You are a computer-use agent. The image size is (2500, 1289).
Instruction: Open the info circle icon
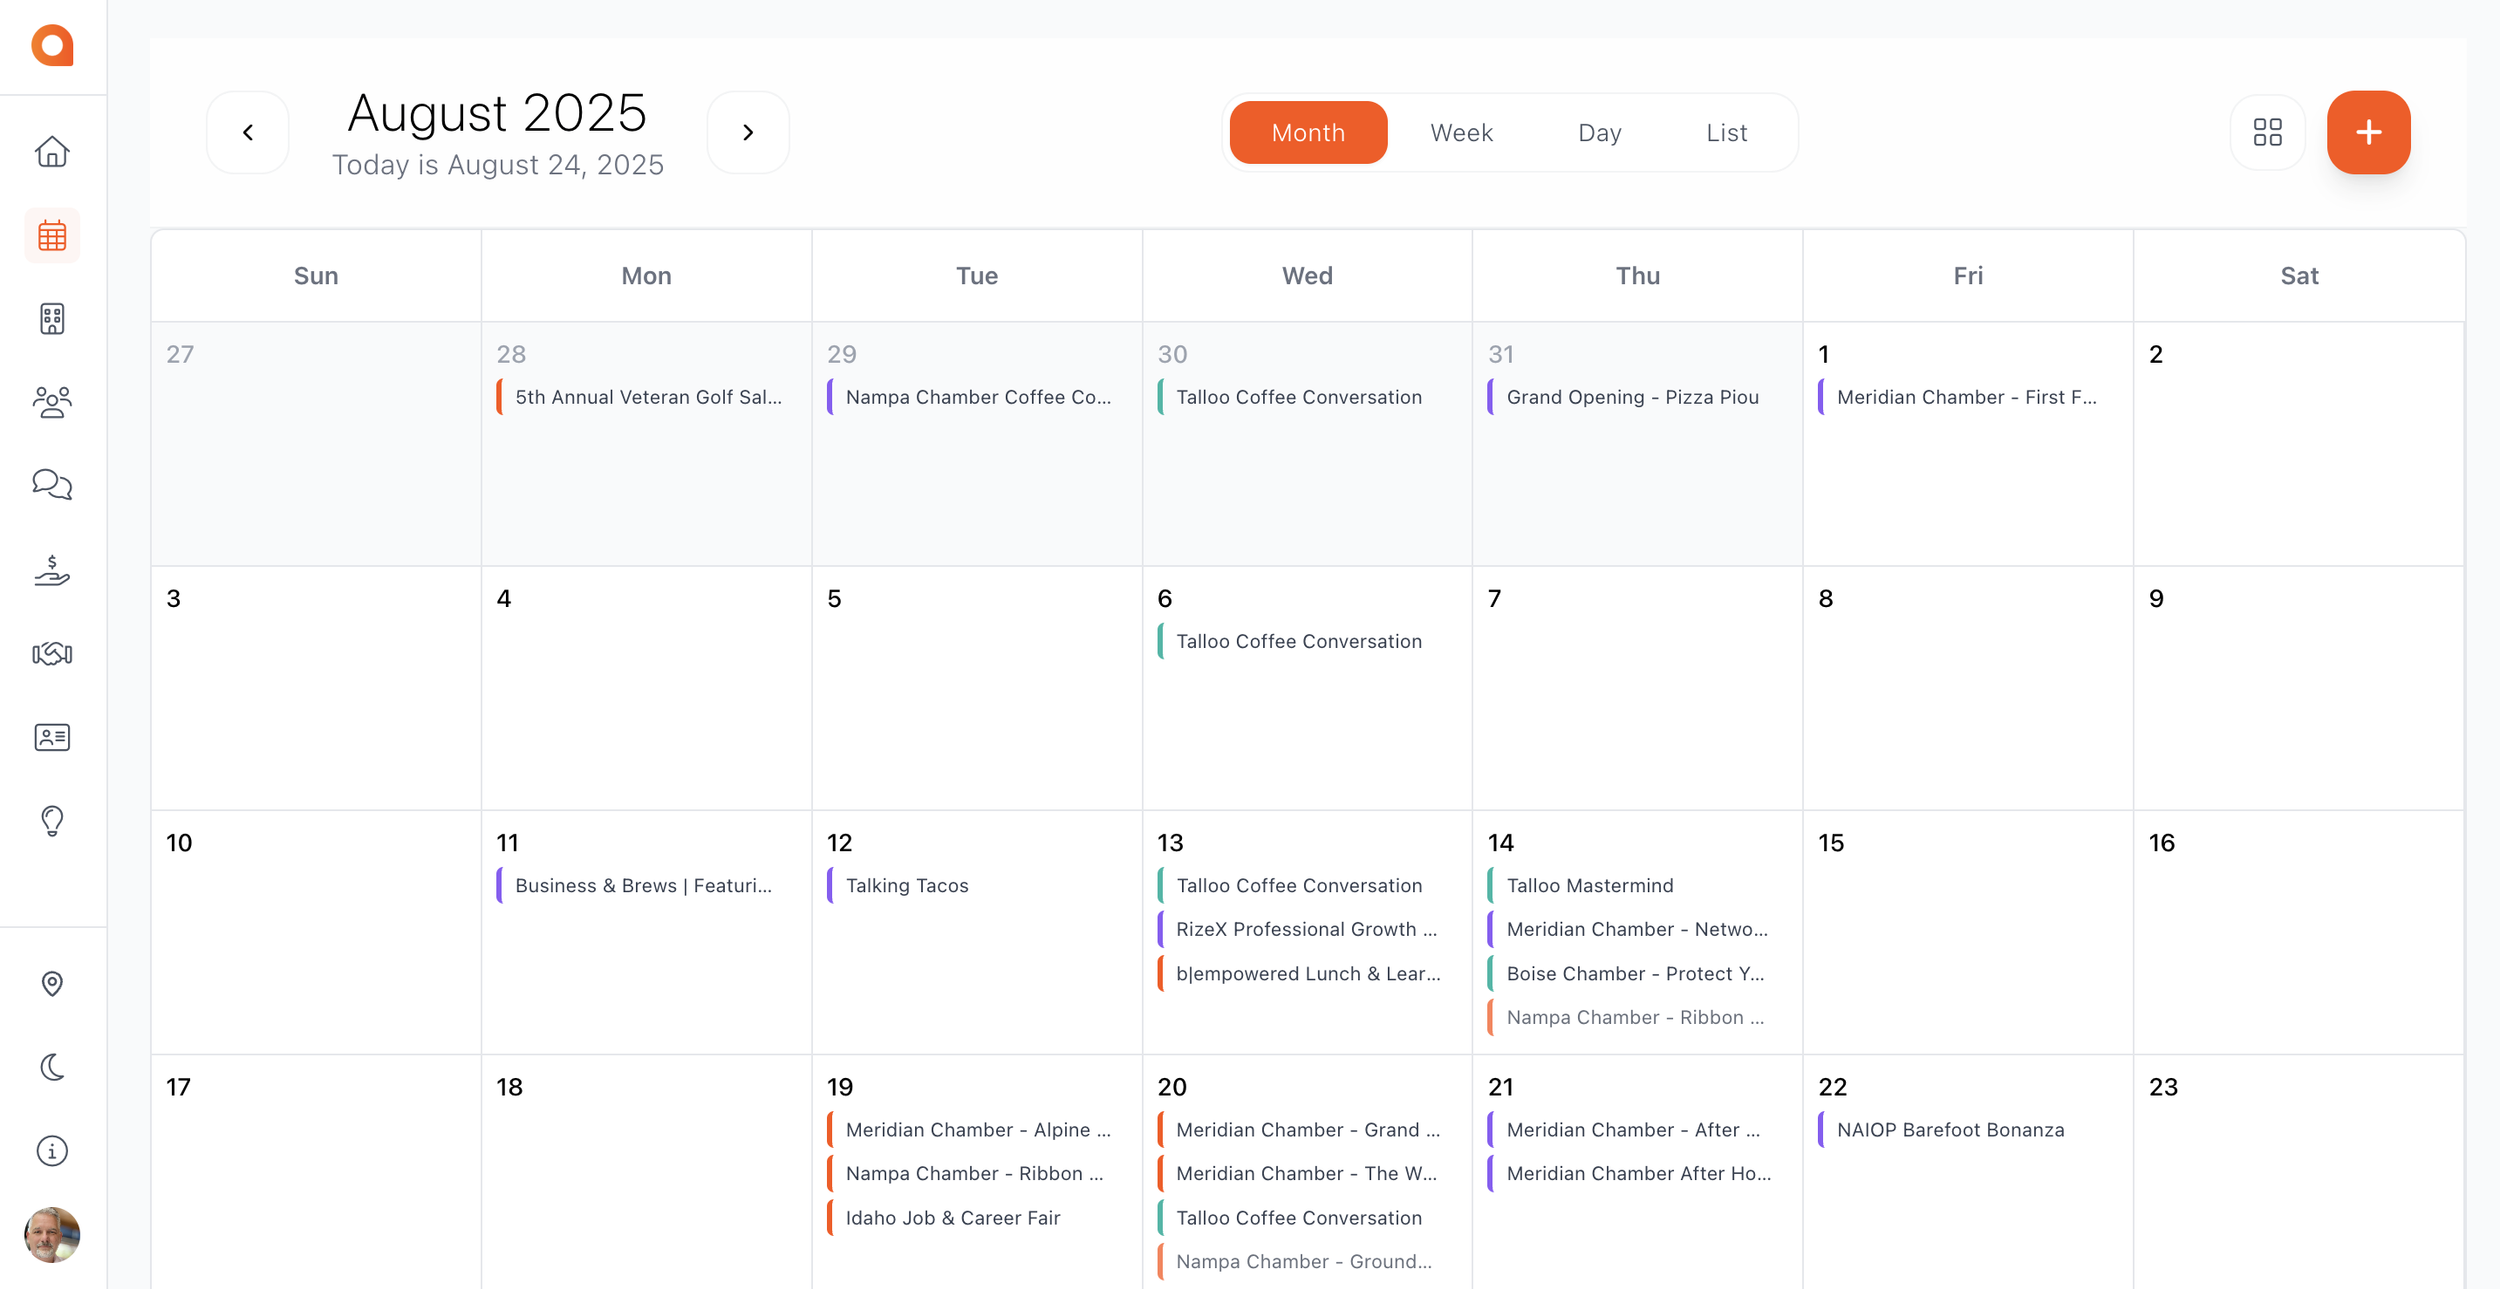(52, 1151)
